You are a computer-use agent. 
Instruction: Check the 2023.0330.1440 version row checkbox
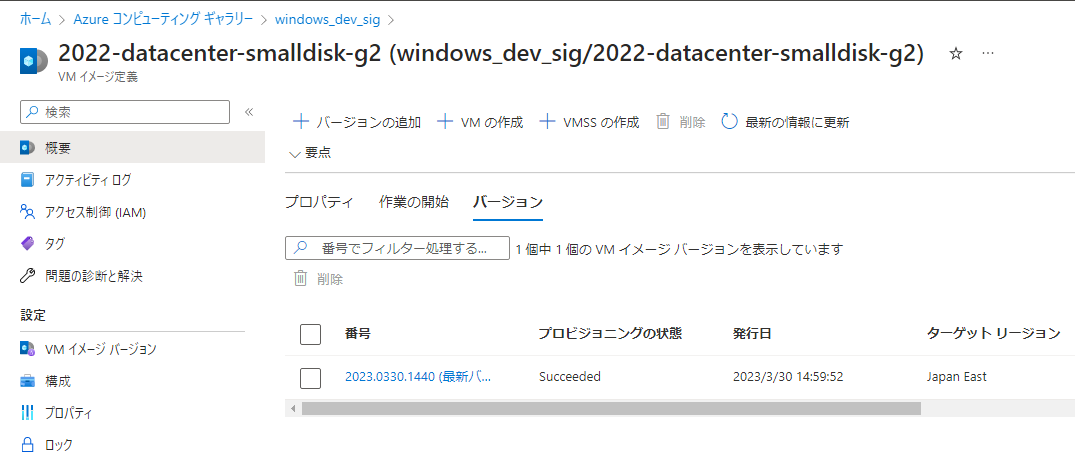(311, 378)
